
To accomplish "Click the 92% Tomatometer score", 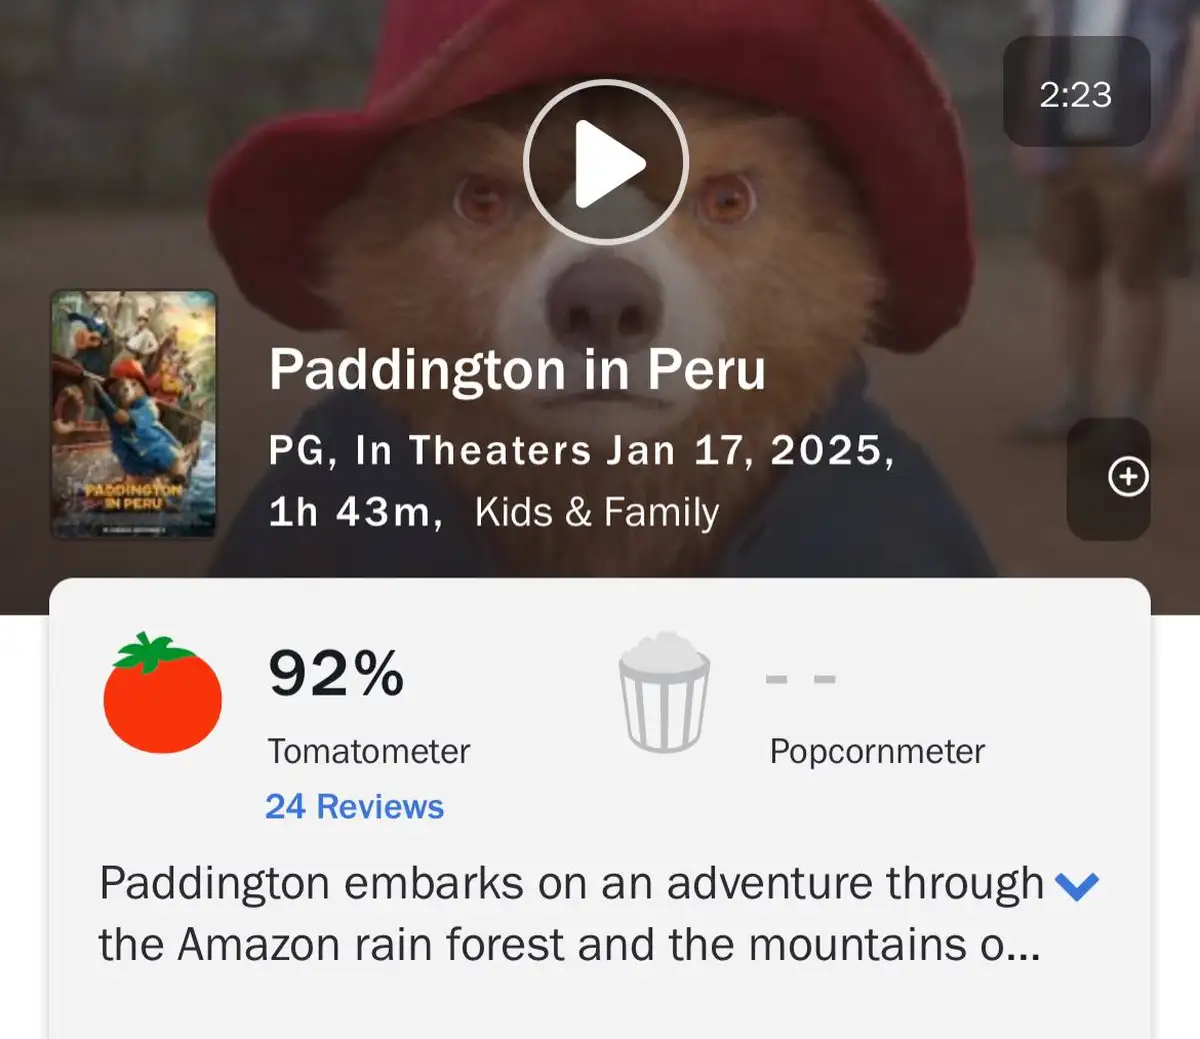I will pos(336,675).
